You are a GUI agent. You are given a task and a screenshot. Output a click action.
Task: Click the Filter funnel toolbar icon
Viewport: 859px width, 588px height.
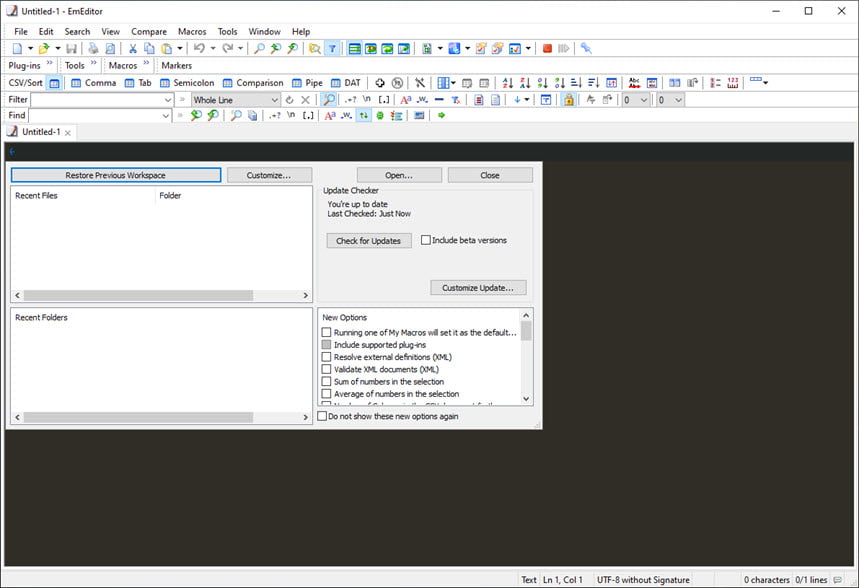pyautogui.click(x=332, y=49)
